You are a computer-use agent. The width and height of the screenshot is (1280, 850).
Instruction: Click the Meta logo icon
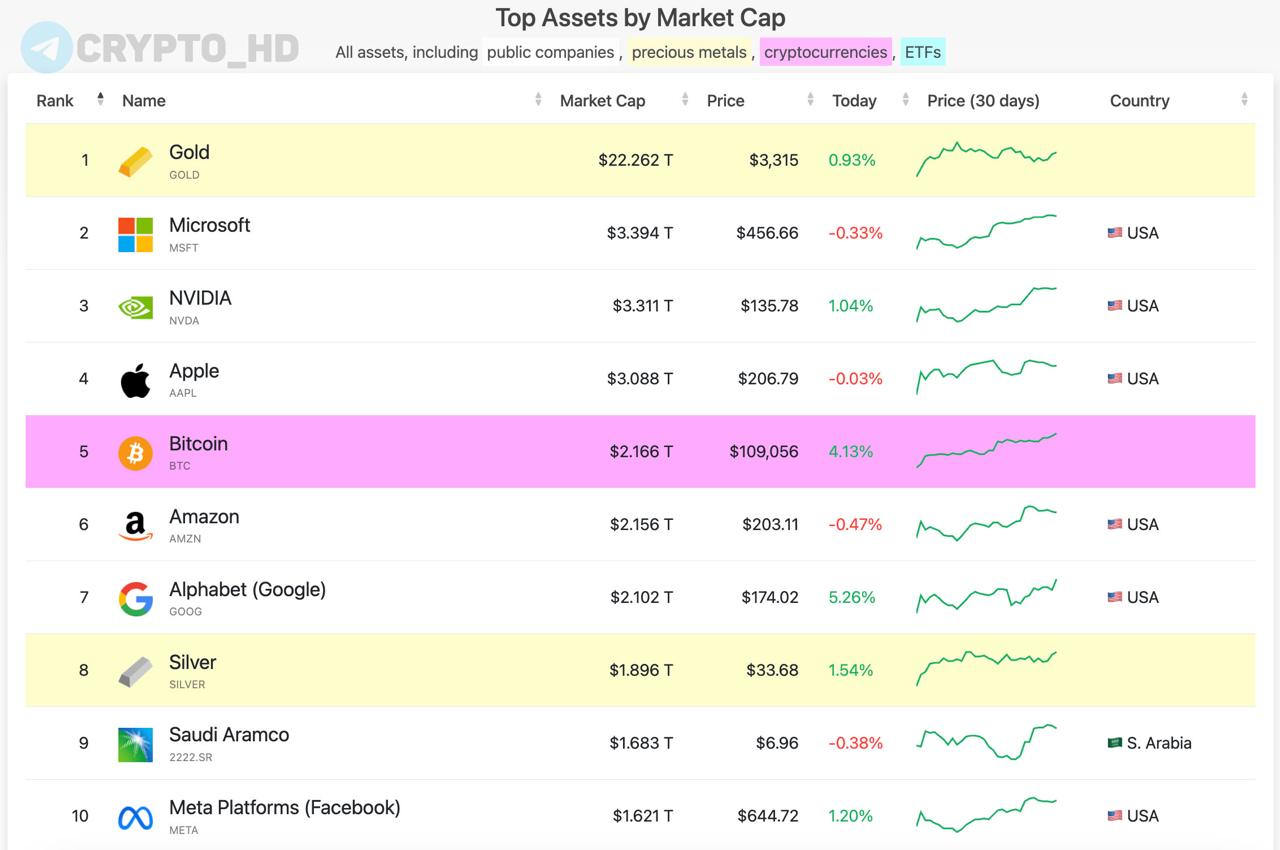point(135,818)
